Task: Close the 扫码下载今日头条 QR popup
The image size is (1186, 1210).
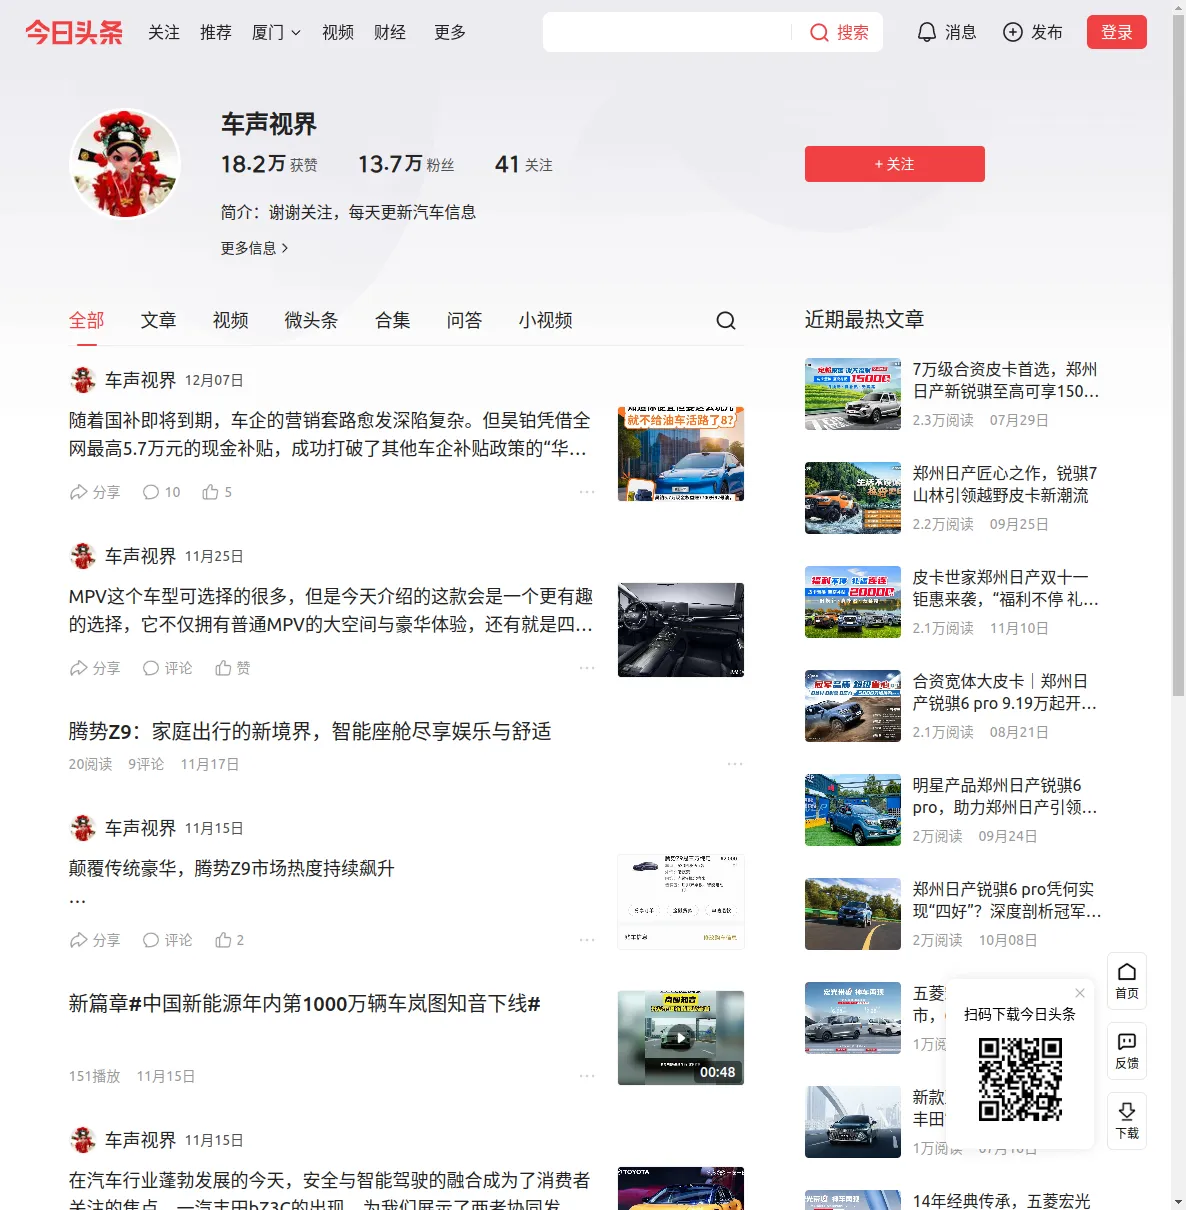Action: 1080,993
